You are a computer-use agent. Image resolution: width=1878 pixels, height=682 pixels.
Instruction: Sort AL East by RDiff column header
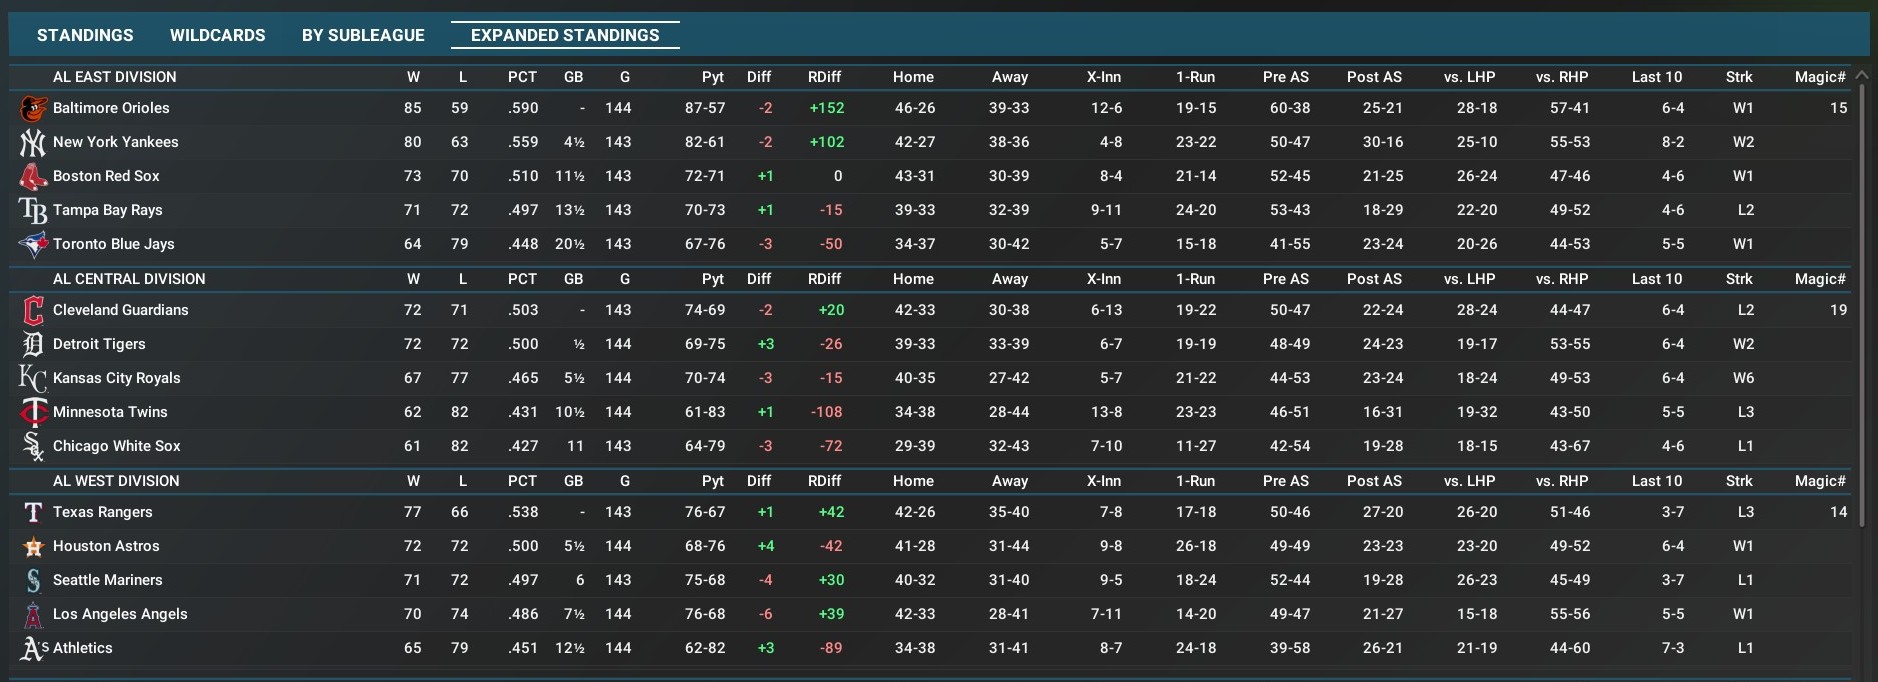pos(824,77)
